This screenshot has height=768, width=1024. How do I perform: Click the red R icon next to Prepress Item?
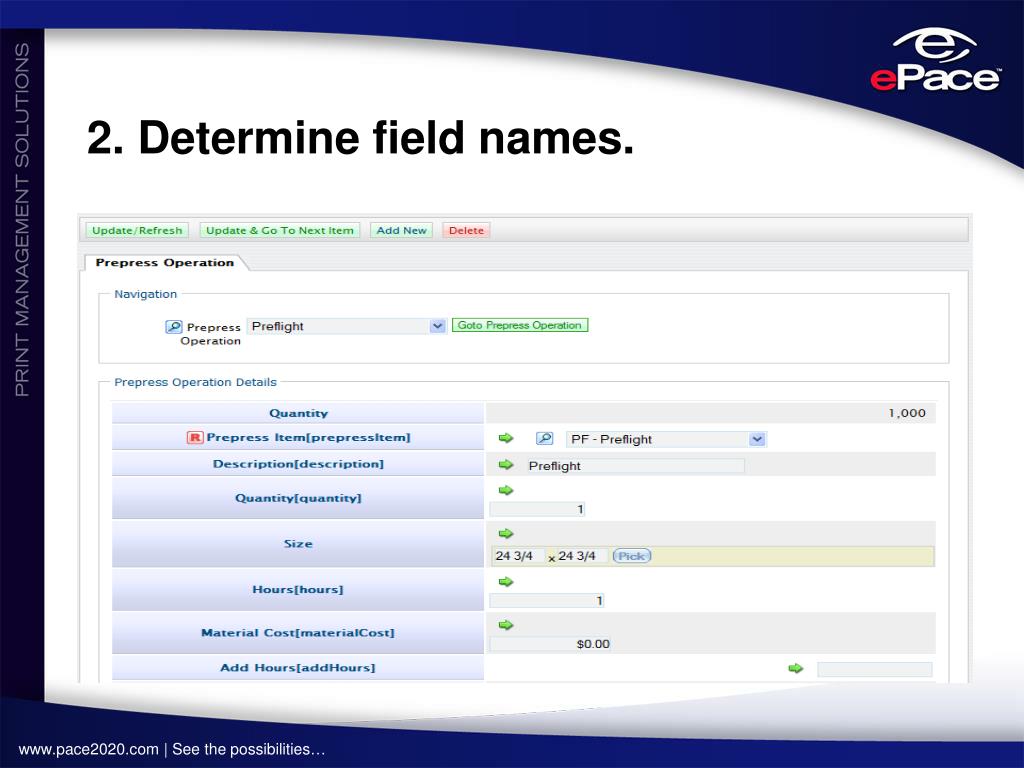(195, 438)
